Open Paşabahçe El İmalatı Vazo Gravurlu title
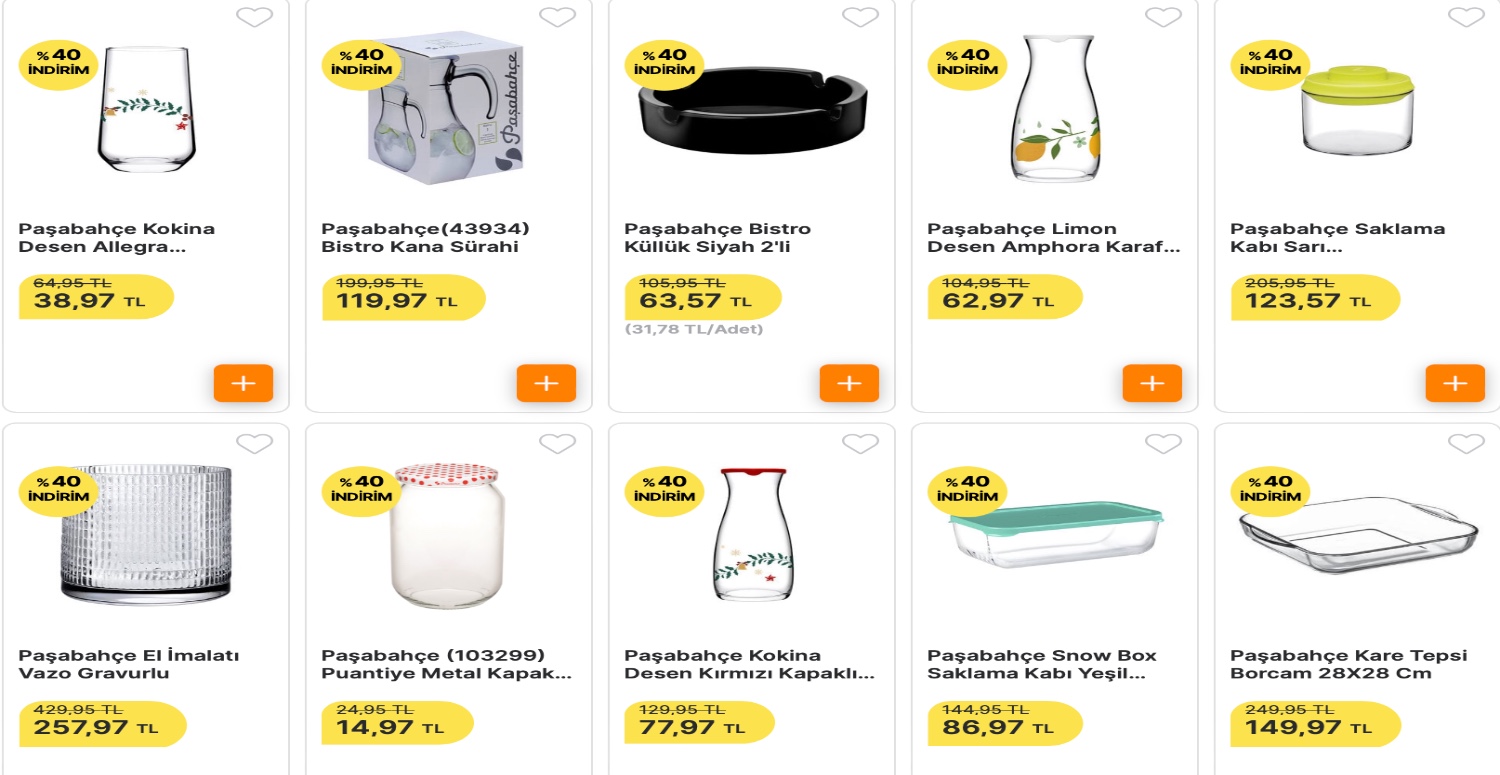Screen dimensions: 1500x775 (x=130, y=664)
